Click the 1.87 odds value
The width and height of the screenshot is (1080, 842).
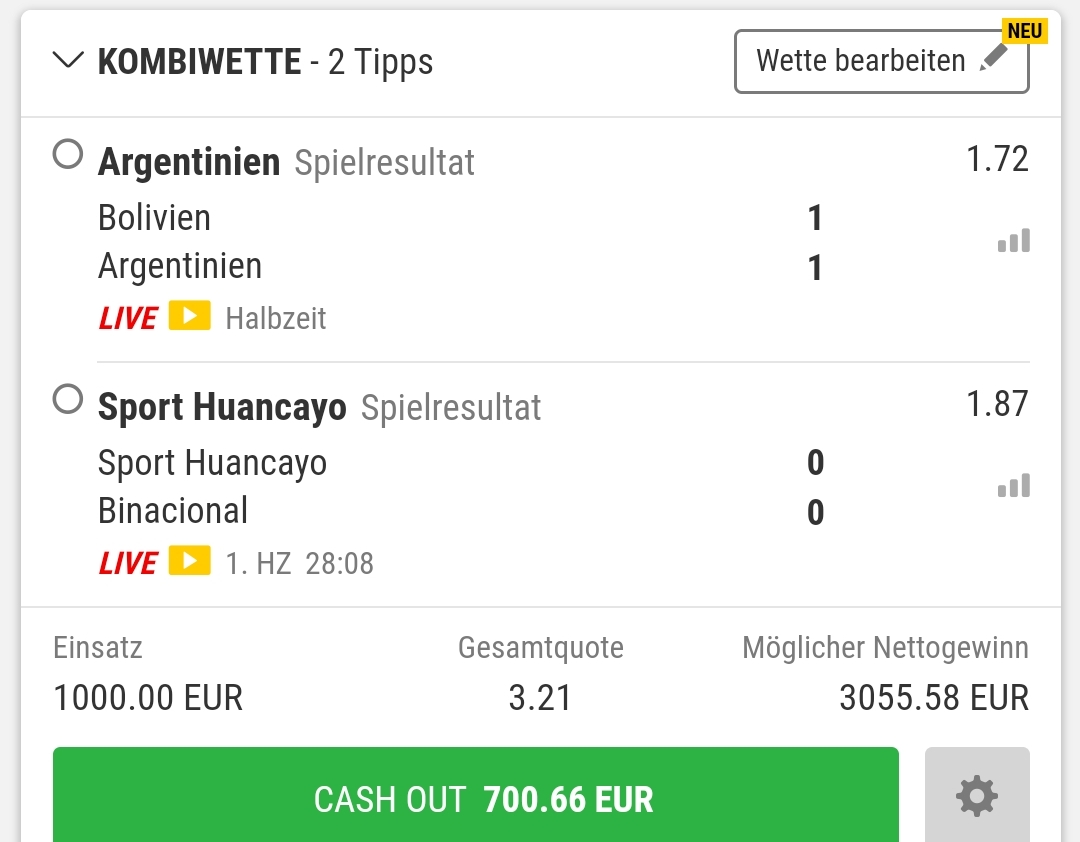tap(997, 404)
